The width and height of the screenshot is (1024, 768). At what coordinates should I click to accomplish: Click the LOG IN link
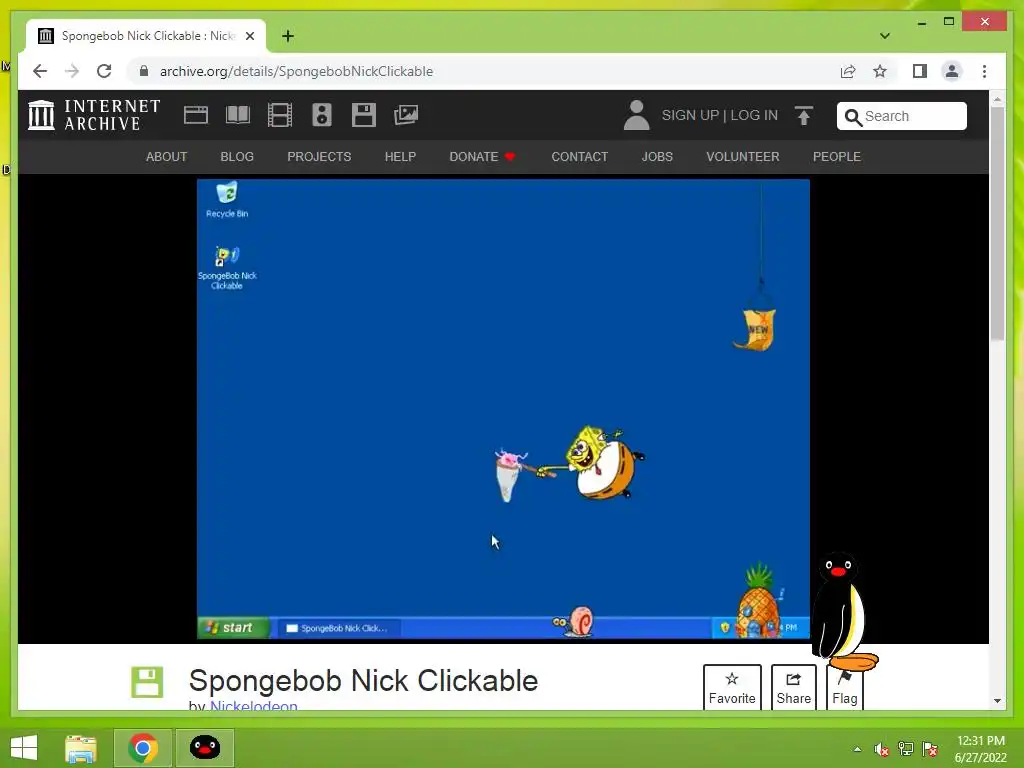tap(754, 116)
